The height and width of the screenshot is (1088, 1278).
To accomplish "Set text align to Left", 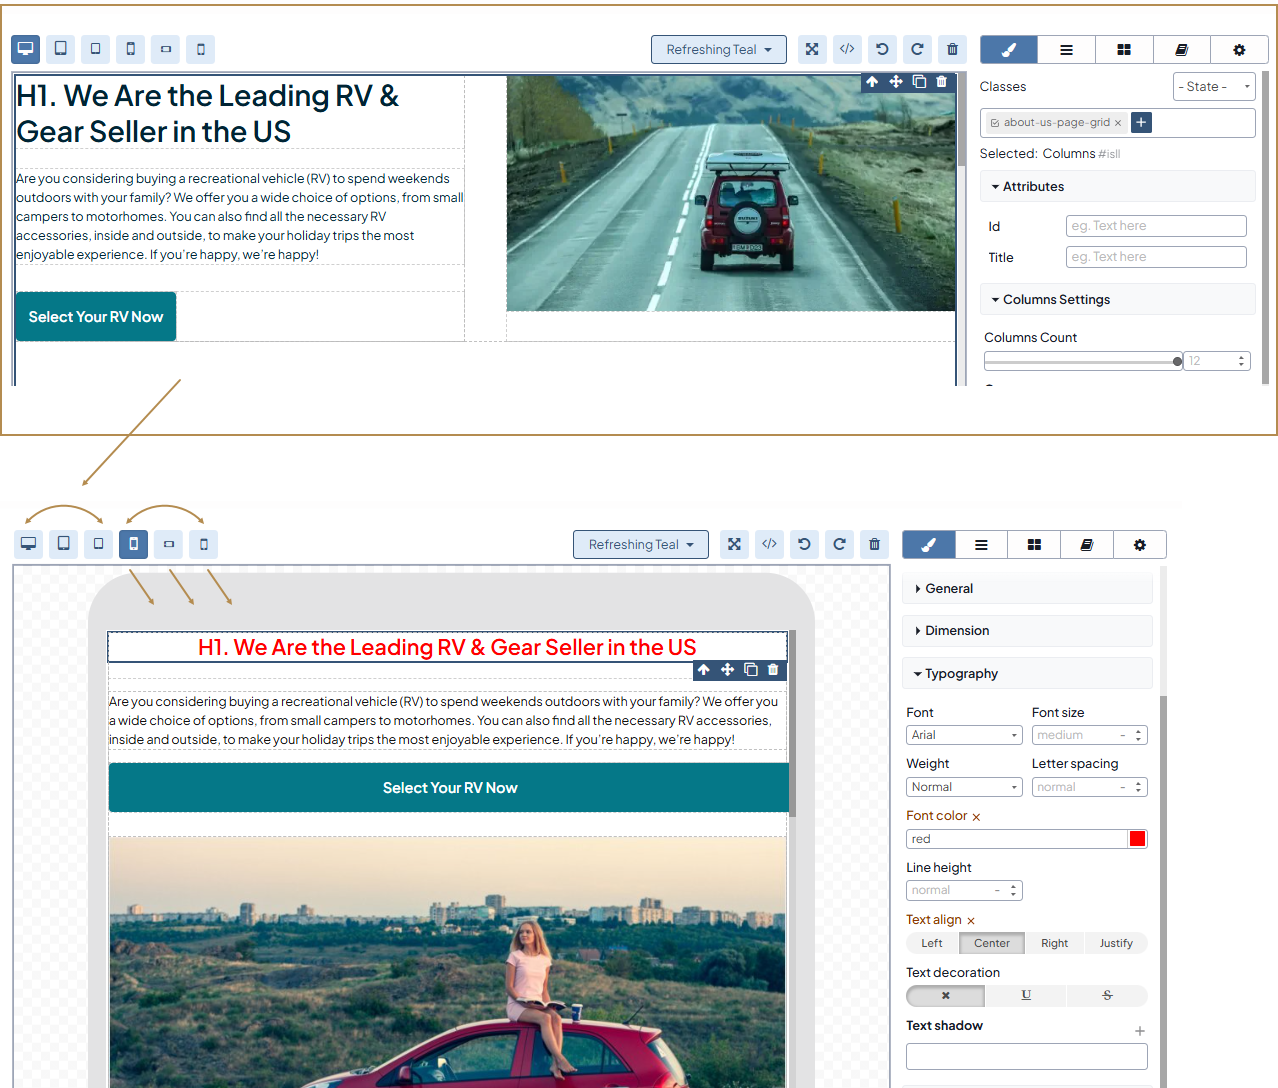I will click(932, 943).
